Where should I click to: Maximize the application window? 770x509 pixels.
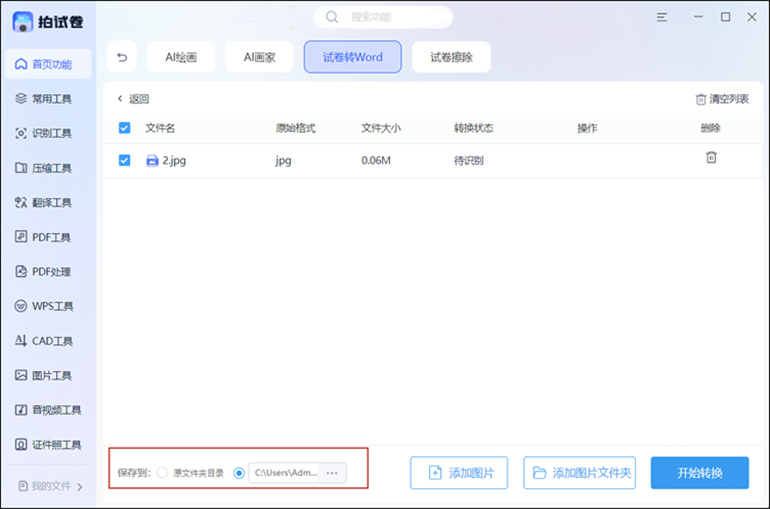click(725, 17)
